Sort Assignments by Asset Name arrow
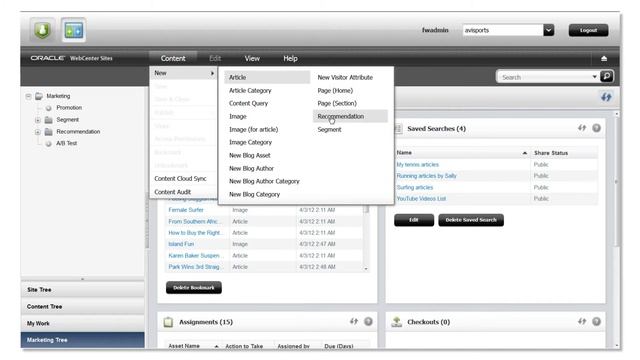640x360 pixels. [x=216, y=346]
